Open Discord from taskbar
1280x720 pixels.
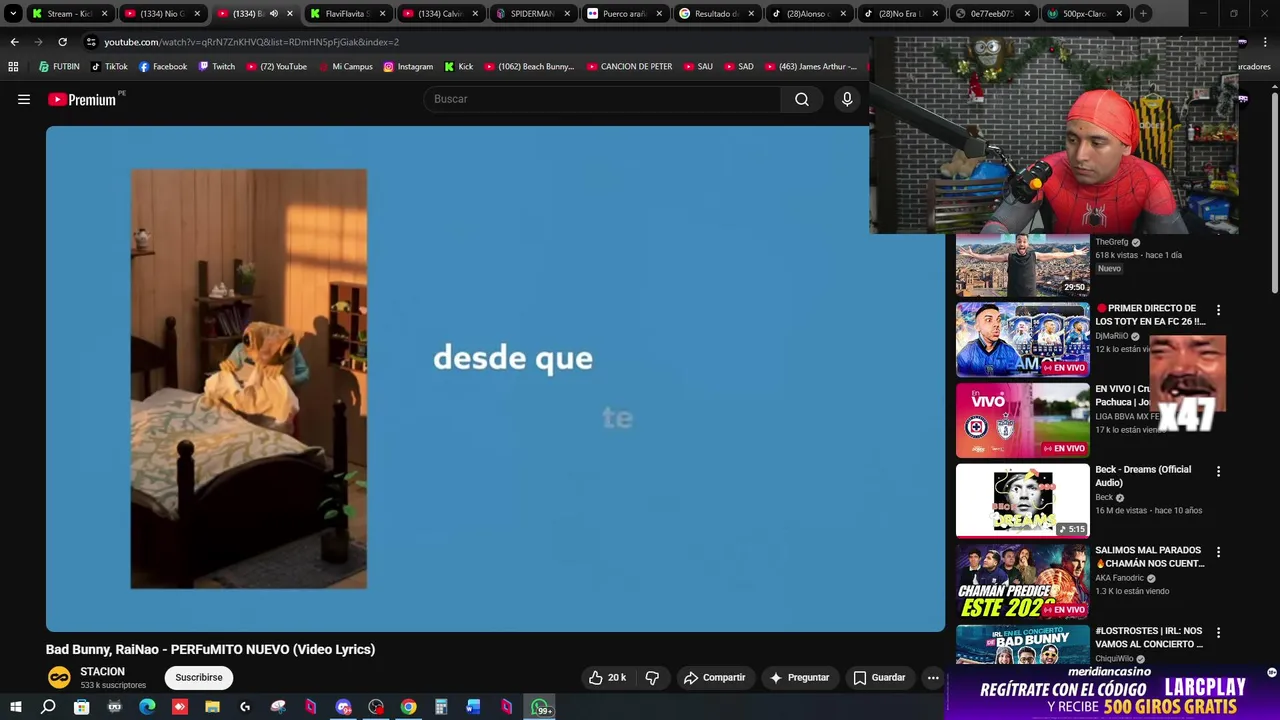click(343, 707)
